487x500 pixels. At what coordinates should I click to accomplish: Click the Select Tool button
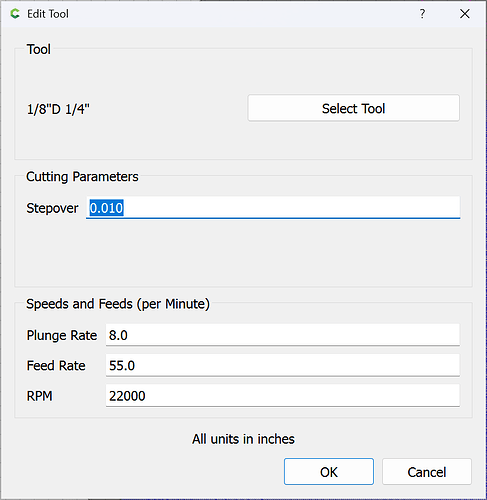tap(353, 108)
